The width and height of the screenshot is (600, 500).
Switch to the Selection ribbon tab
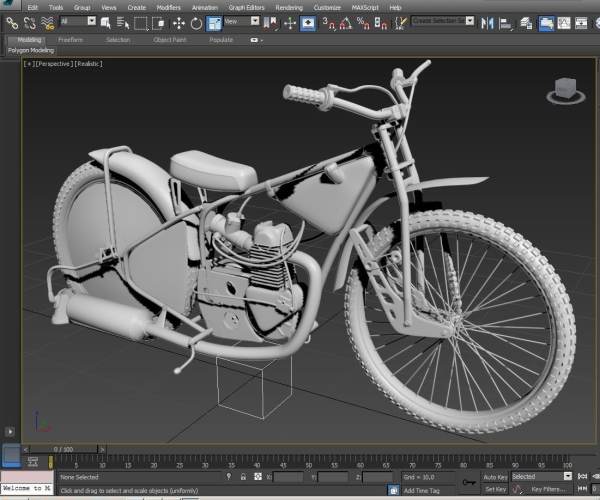[118, 40]
